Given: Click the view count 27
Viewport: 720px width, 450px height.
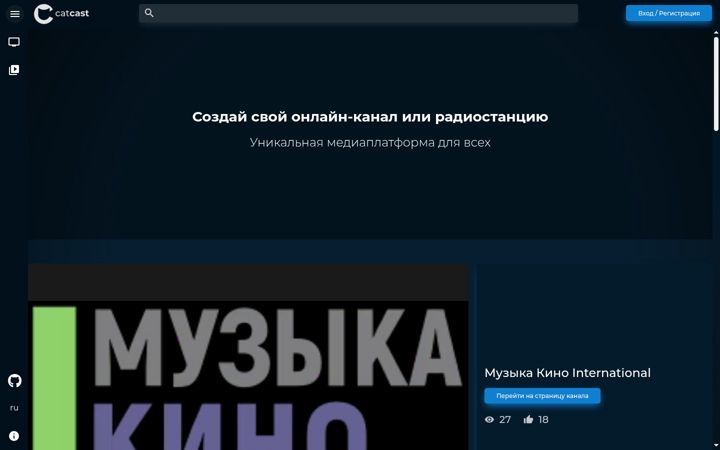Looking at the screenshot, I should tap(505, 420).
